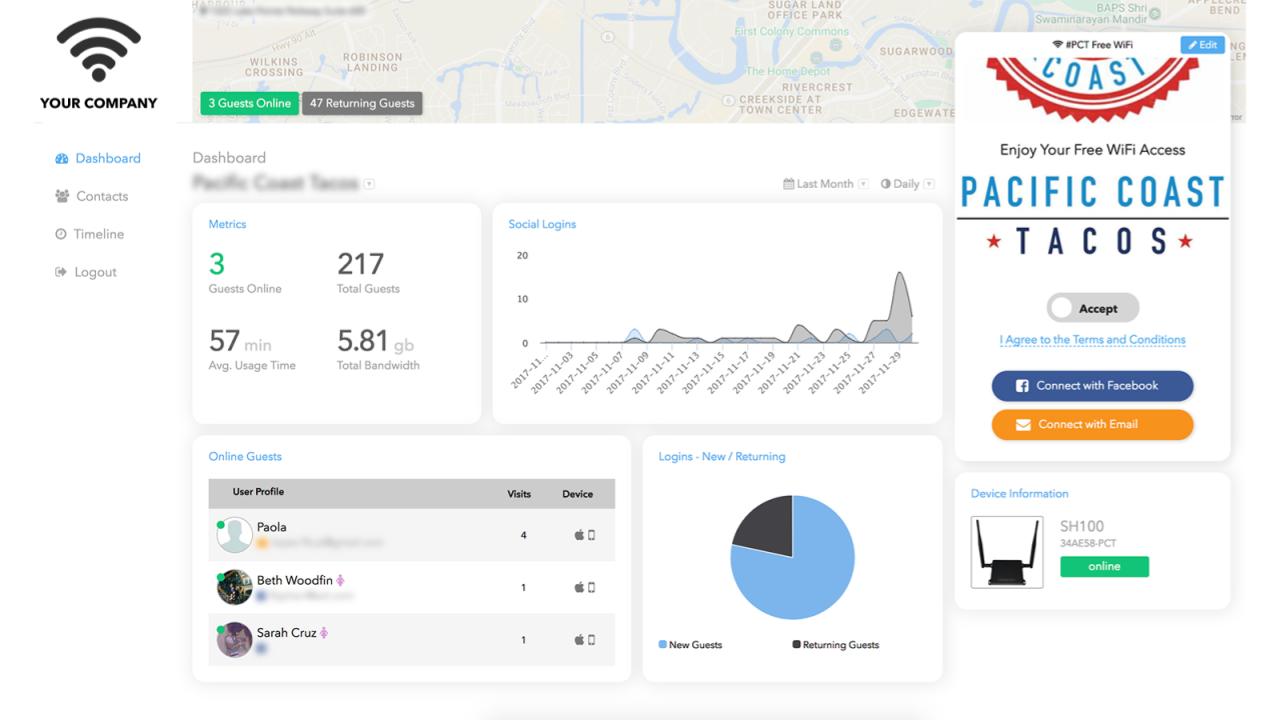Open the Terms and Conditions link
The image size is (1280, 720).
(x=1092, y=340)
